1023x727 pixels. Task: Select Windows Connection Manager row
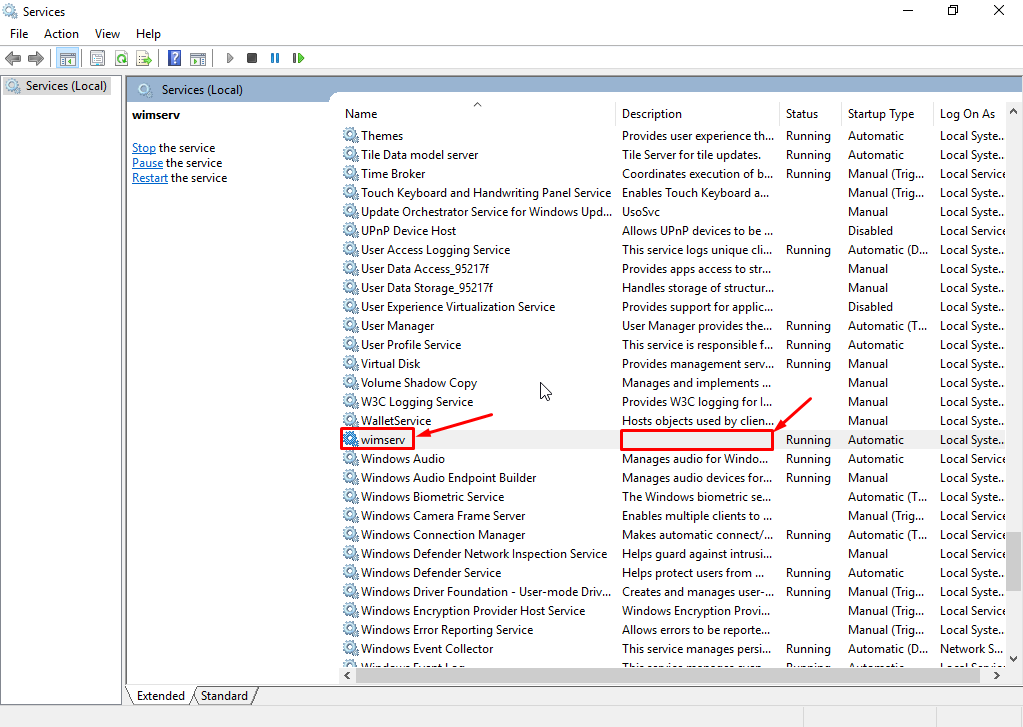pos(673,534)
